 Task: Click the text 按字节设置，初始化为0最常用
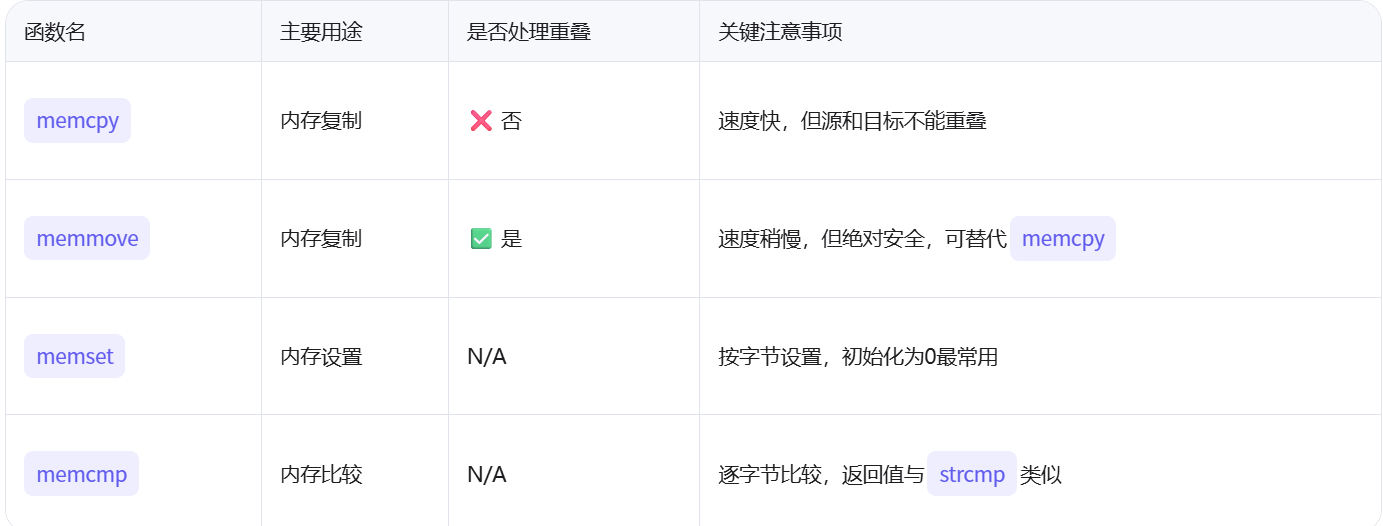[858, 356]
